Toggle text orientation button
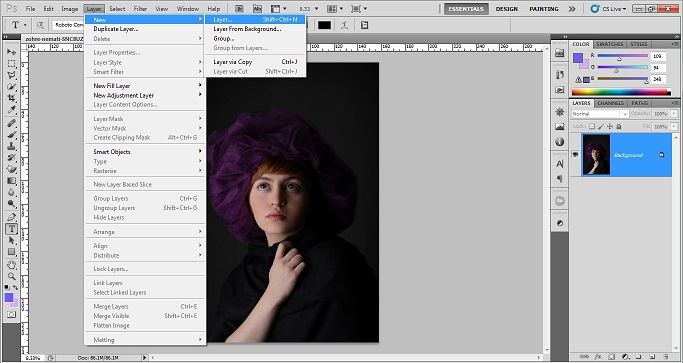Screen dimensions: 683x363 [x=40, y=25]
